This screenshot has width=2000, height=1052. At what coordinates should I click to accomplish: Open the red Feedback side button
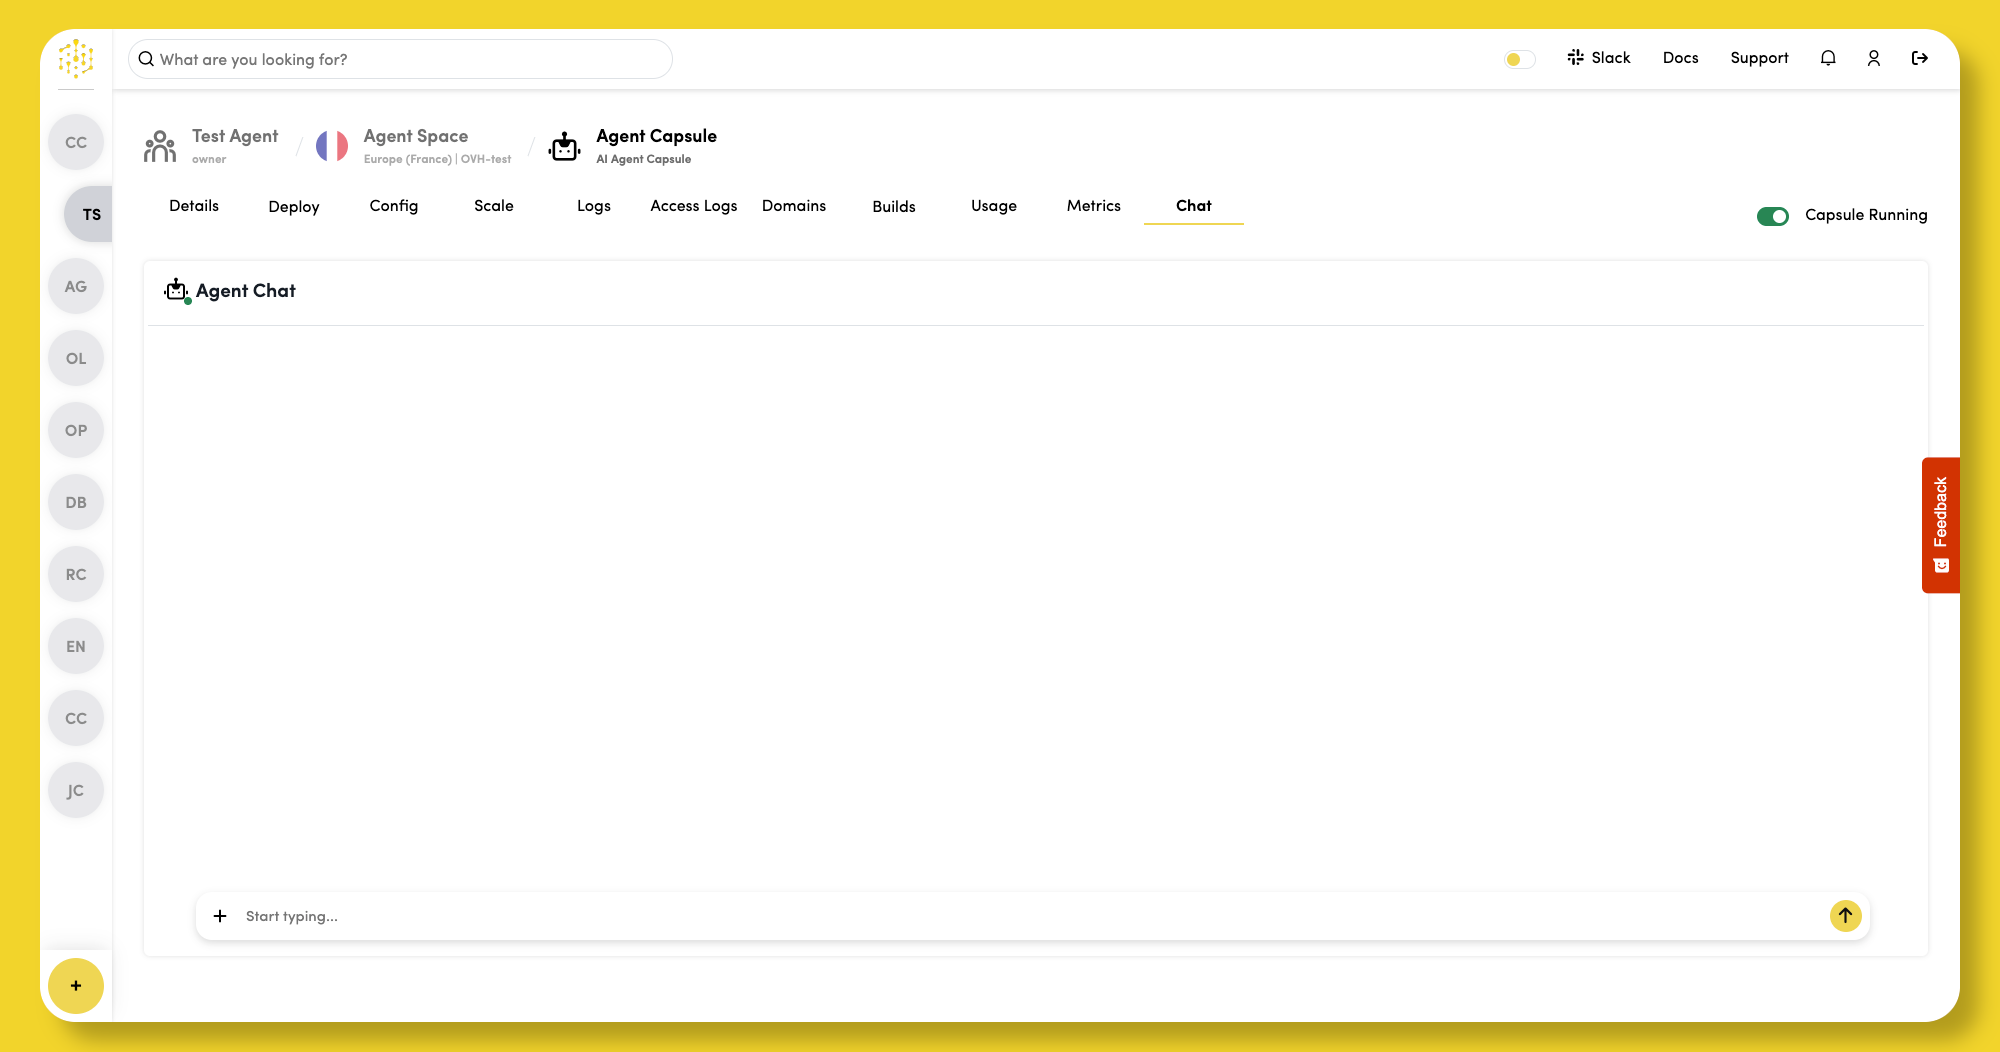pyautogui.click(x=1940, y=525)
